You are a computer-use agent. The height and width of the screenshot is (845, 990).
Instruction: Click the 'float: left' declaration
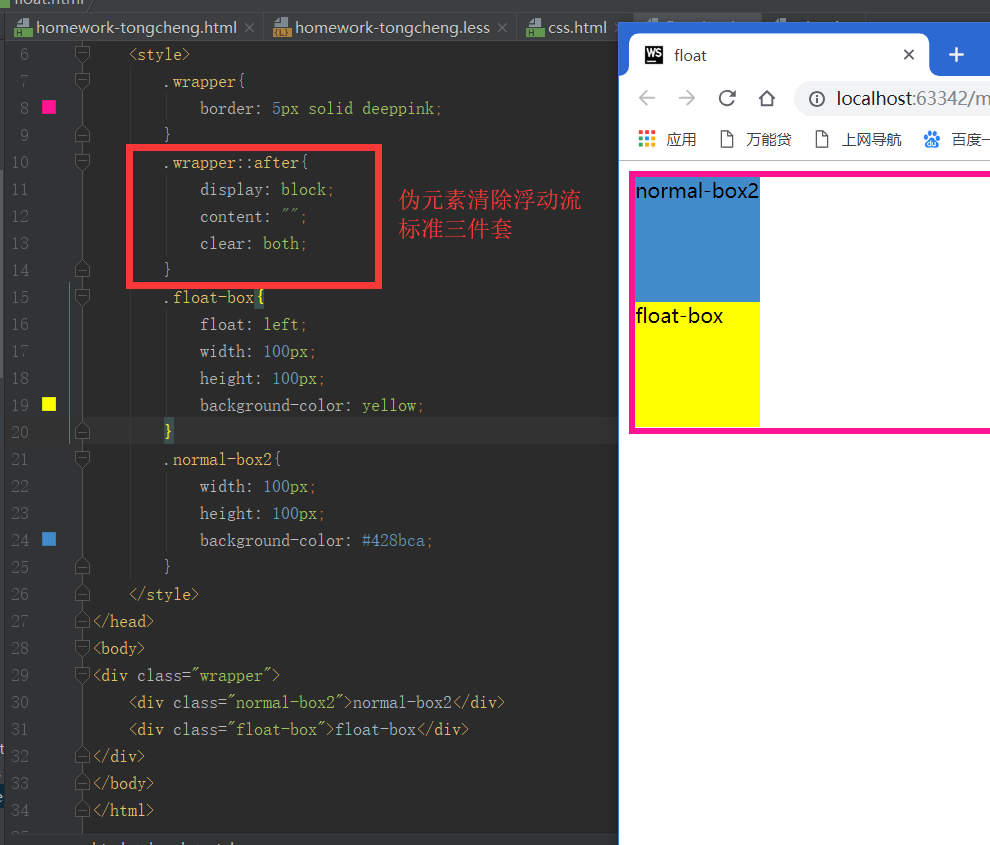(253, 325)
